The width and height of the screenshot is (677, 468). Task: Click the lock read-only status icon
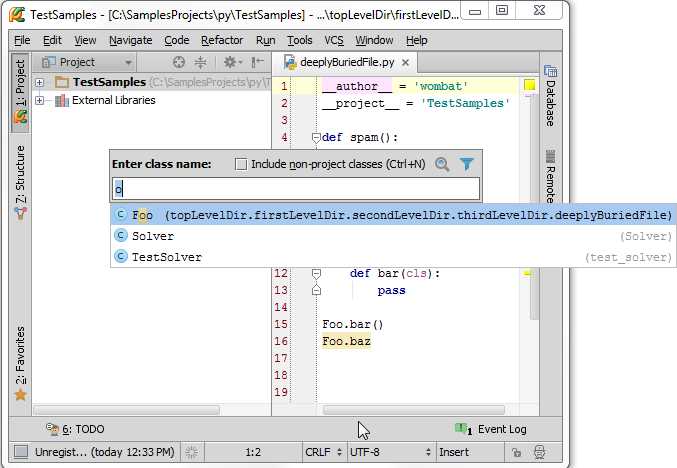click(516, 452)
